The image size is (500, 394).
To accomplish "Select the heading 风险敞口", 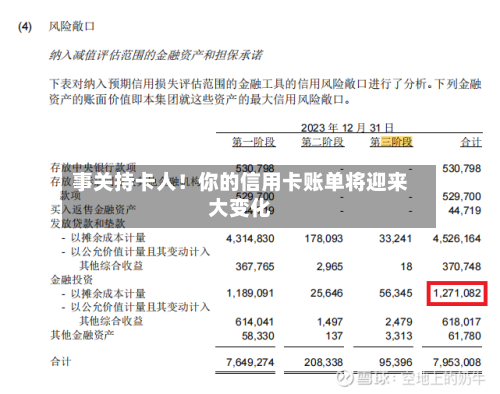I will 72,26.
